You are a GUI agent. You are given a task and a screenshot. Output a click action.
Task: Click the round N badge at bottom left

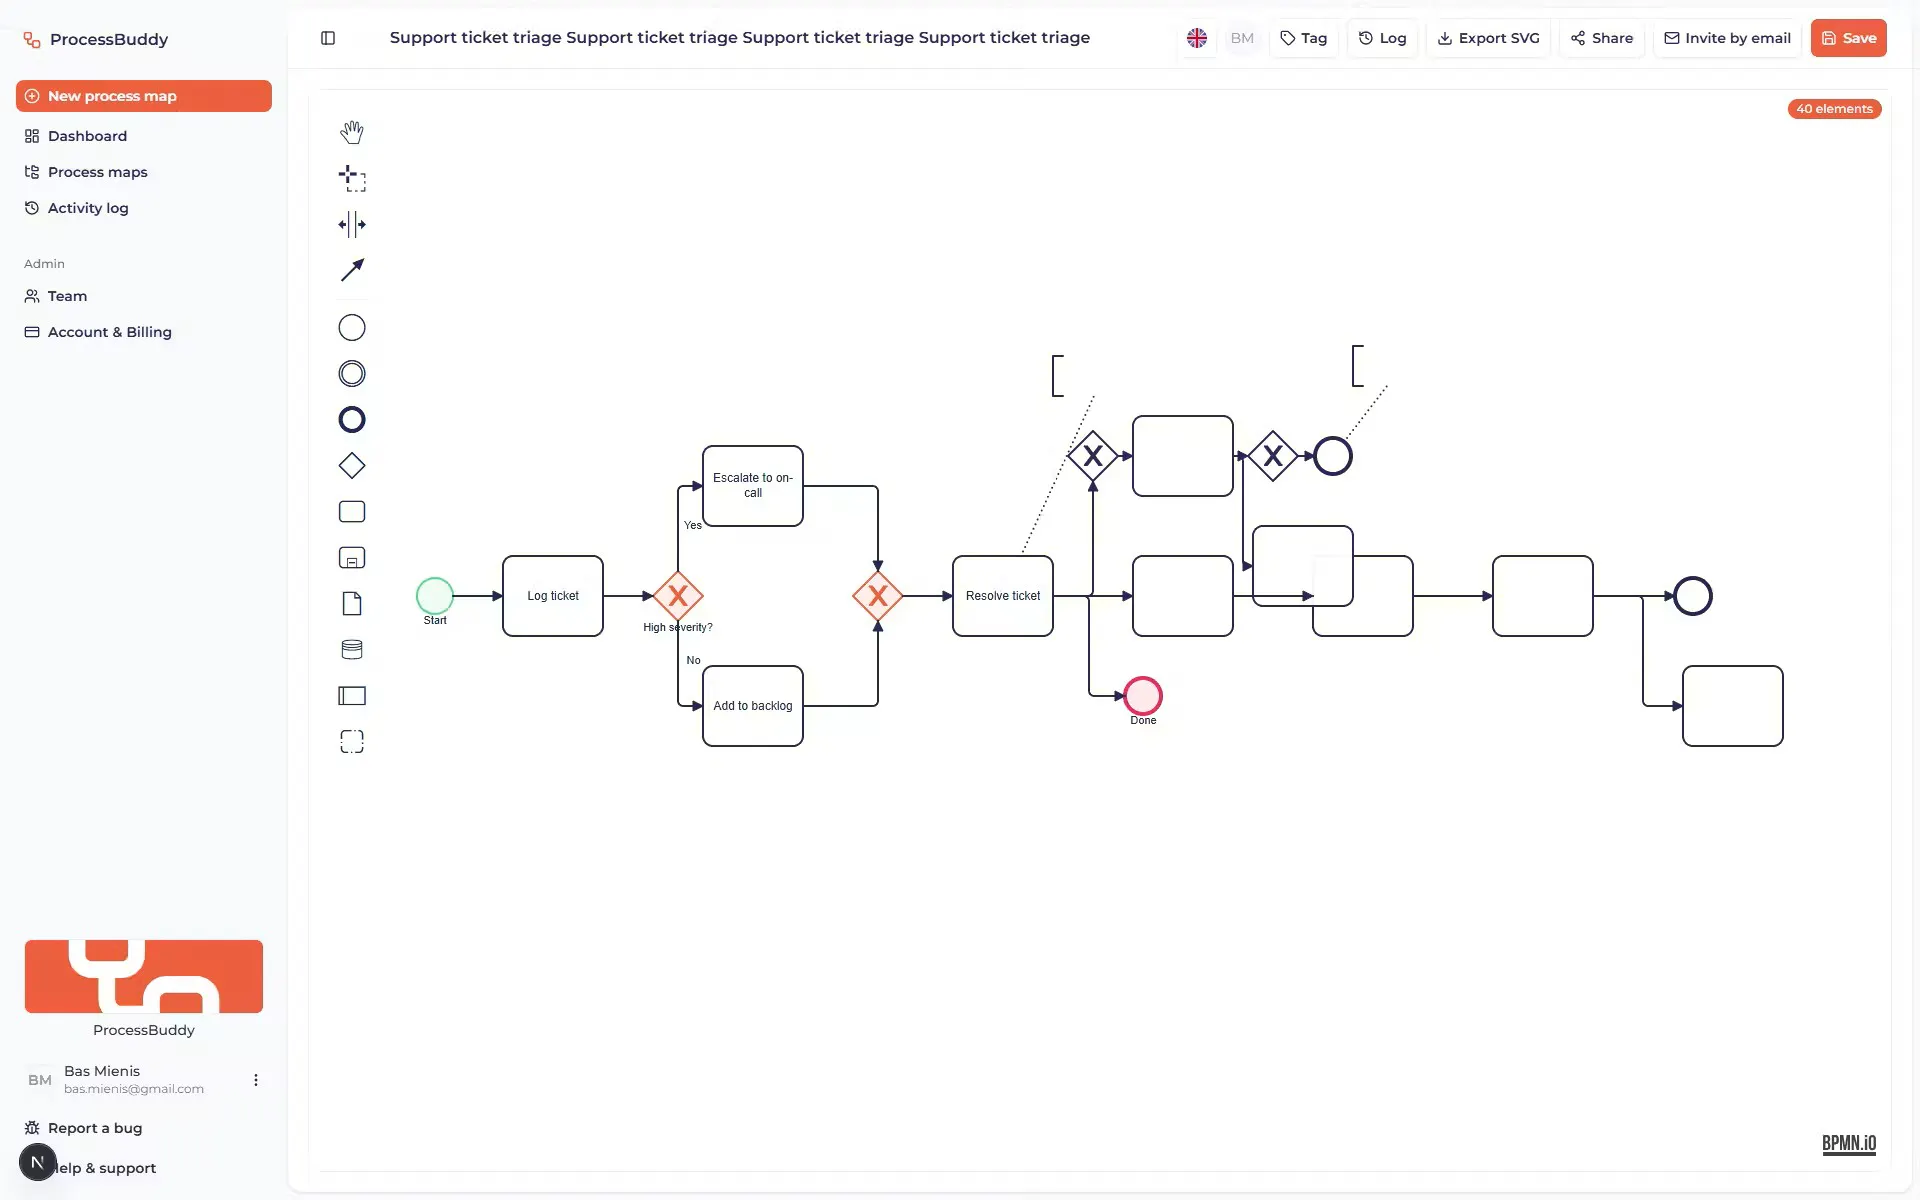(38, 1162)
